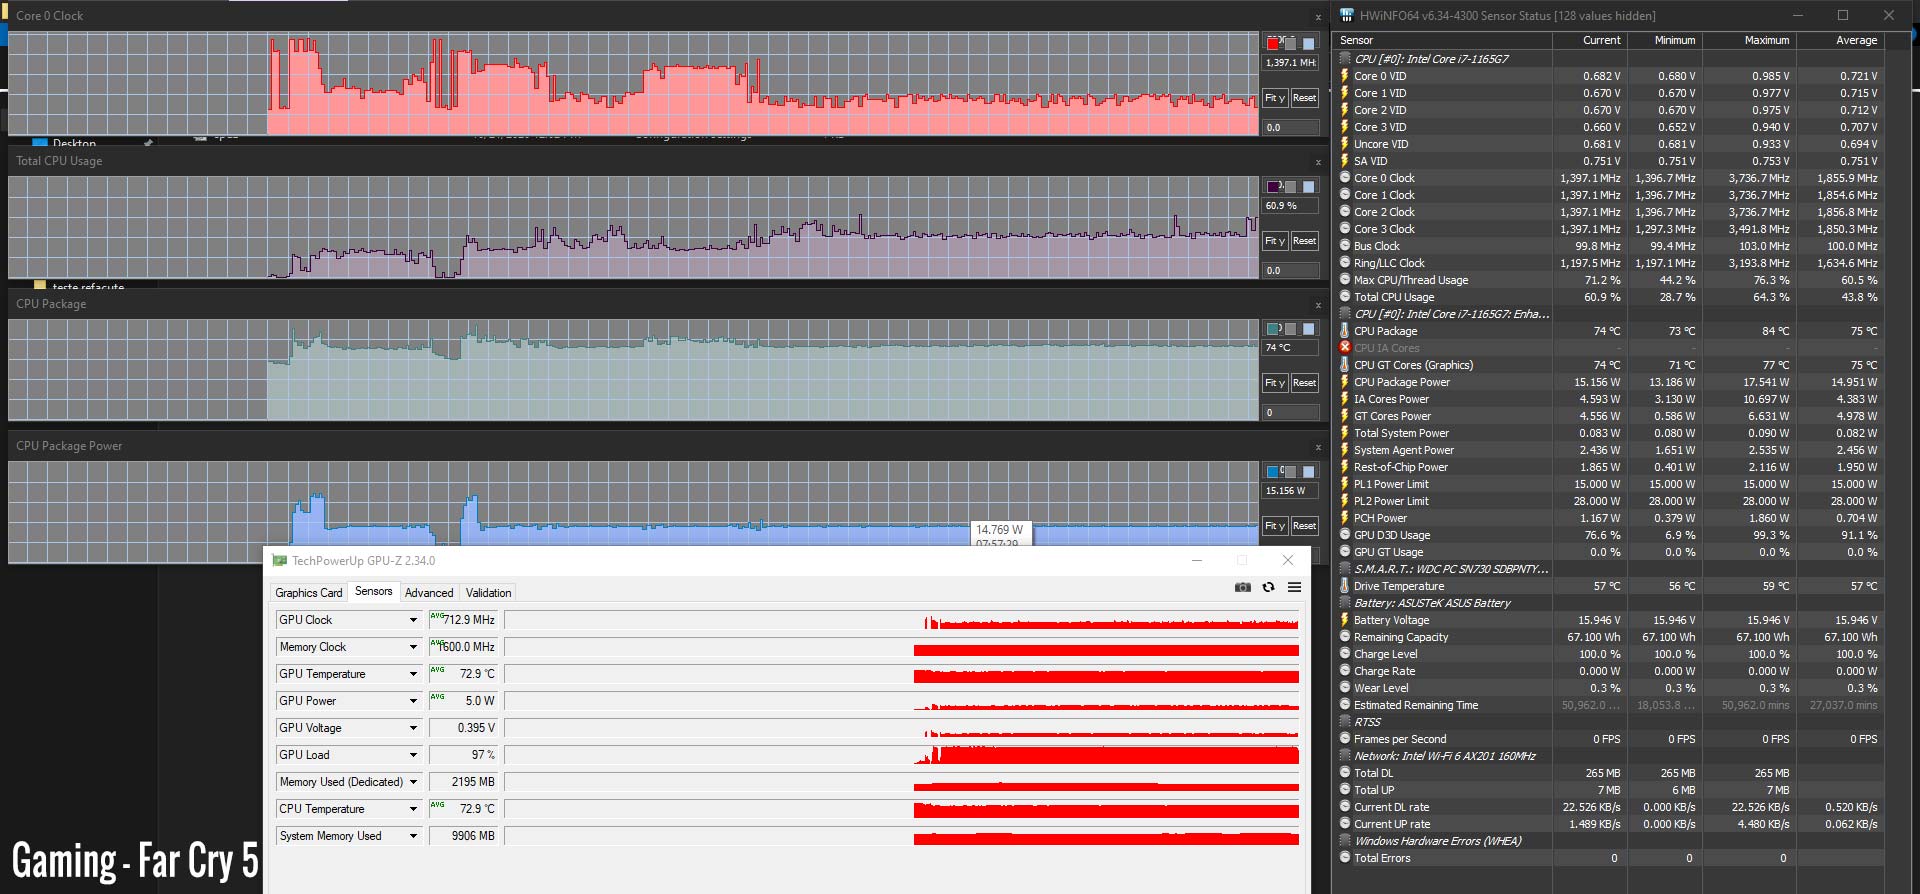Click the lightning icon beside Battery Voltage
The height and width of the screenshot is (894, 1920).
coord(1345,620)
